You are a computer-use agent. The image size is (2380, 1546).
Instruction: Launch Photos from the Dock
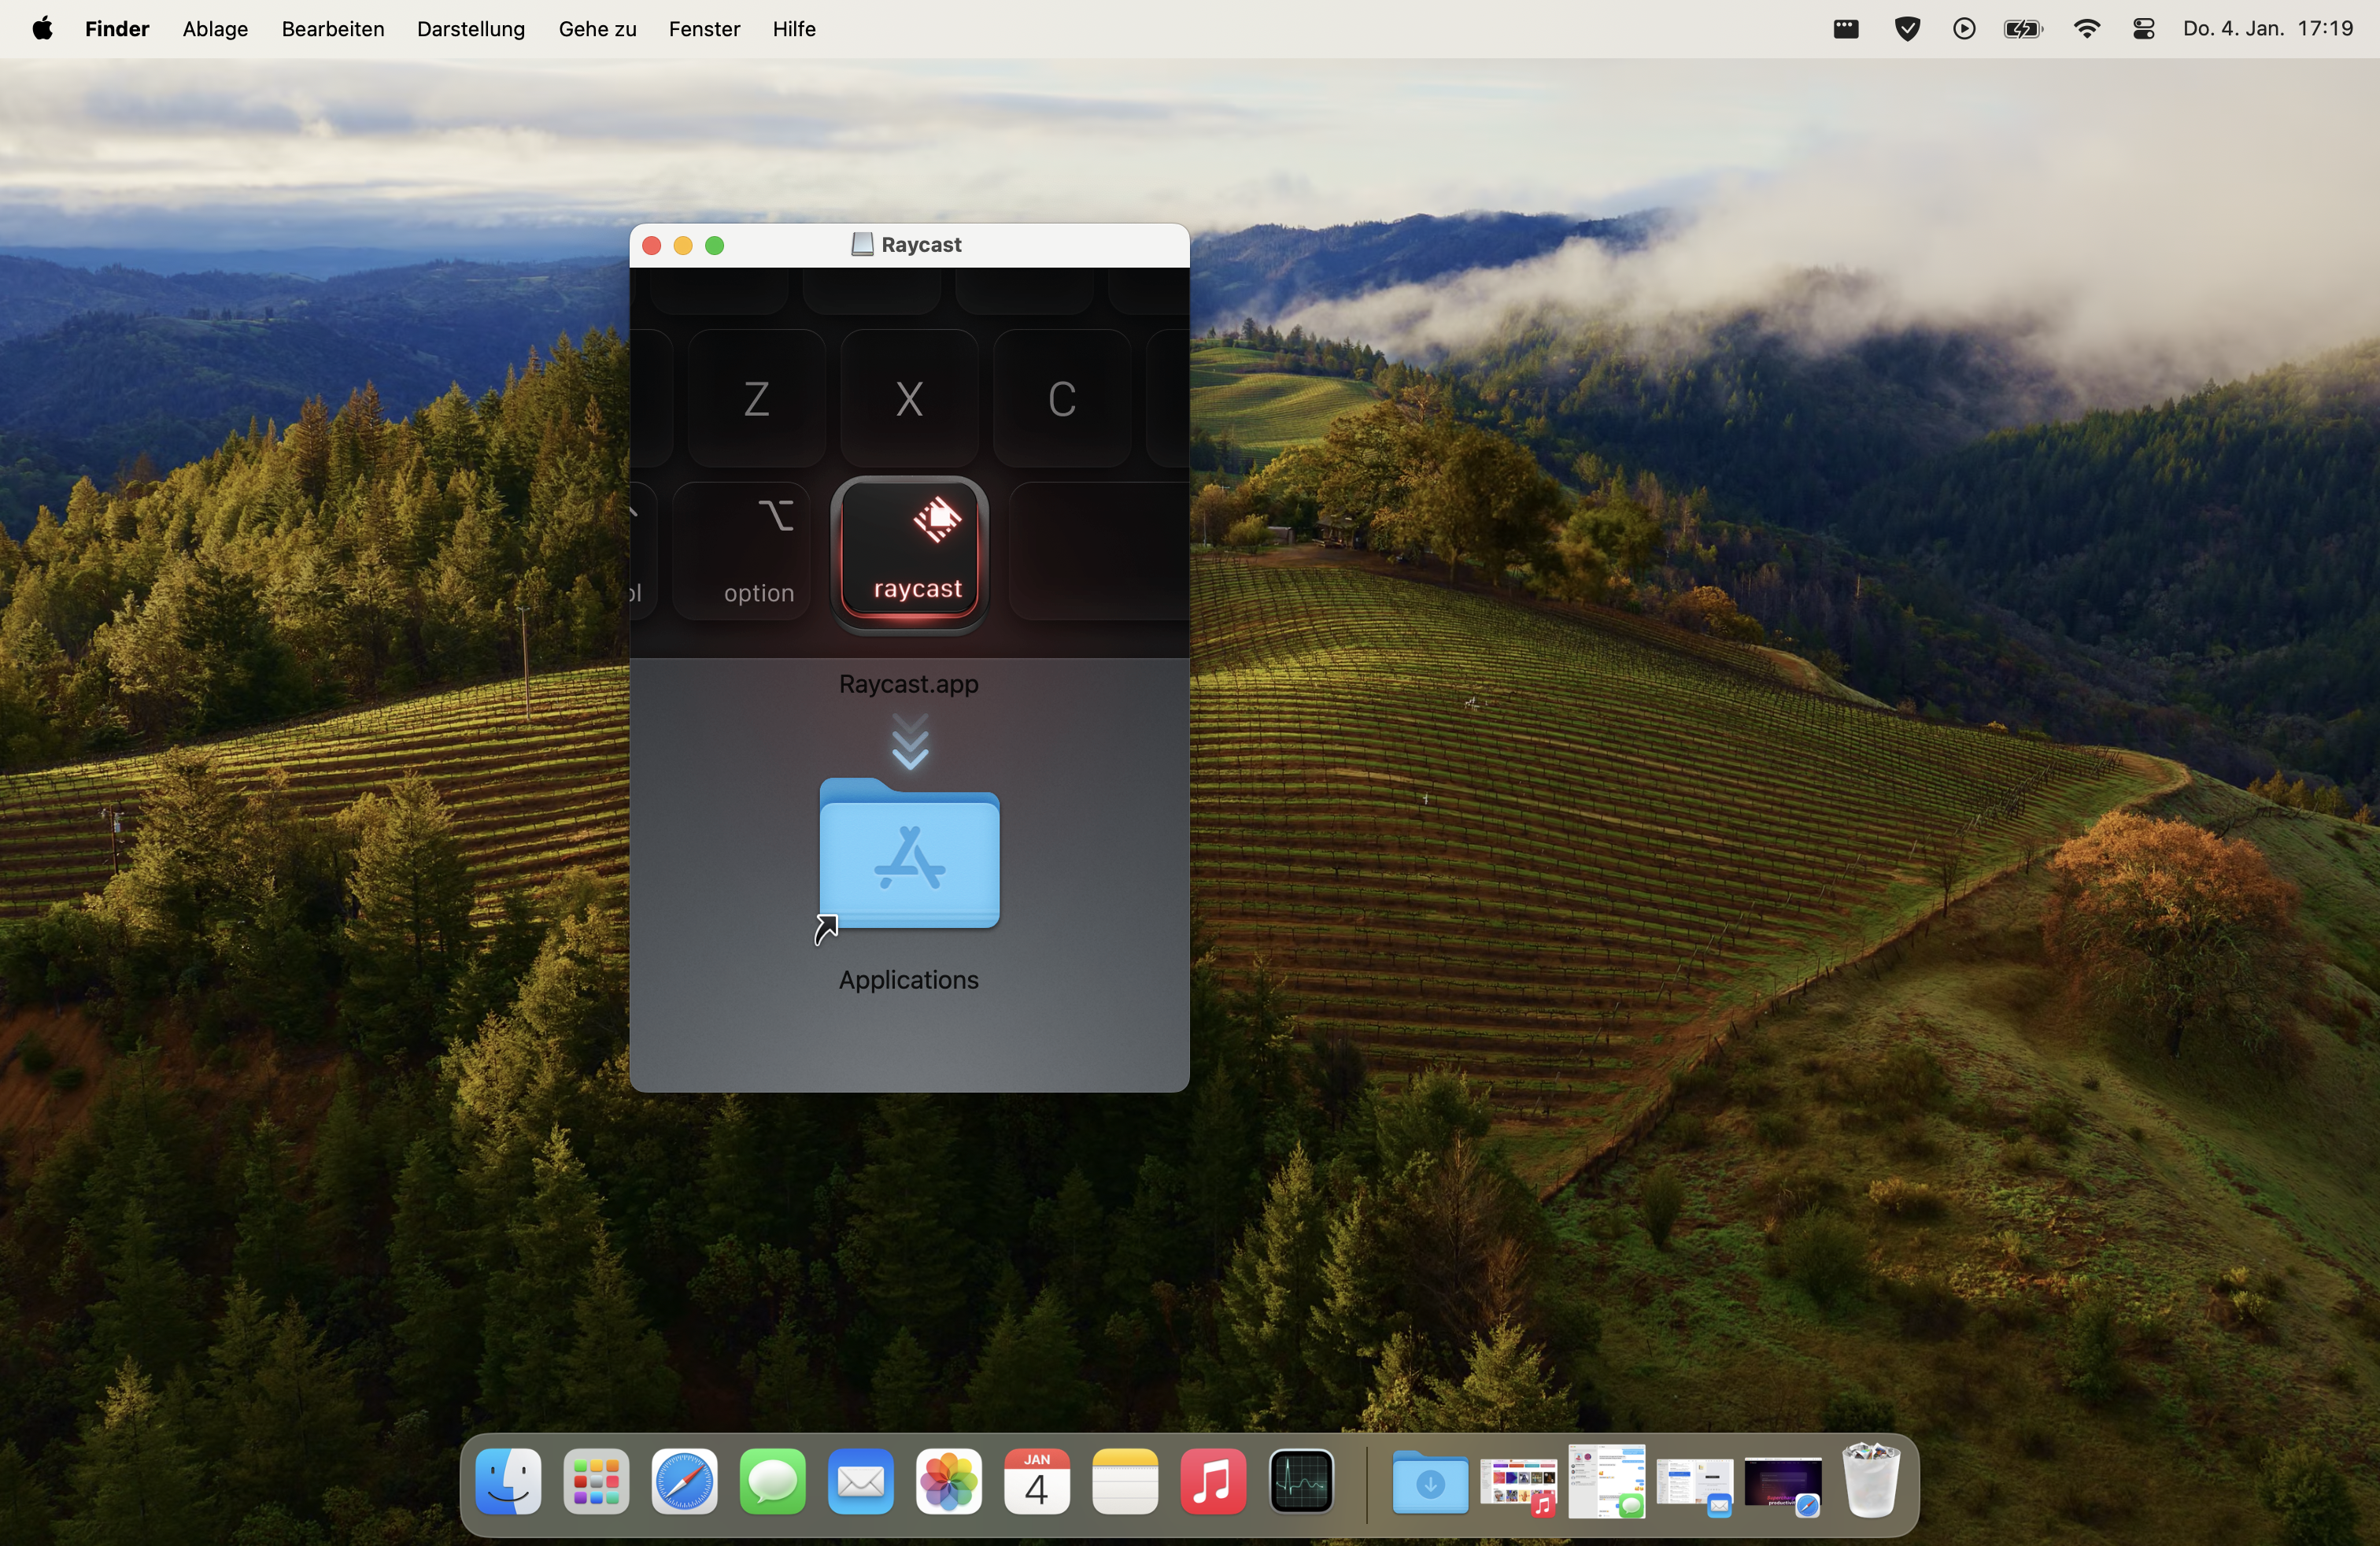pos(949,1481)
